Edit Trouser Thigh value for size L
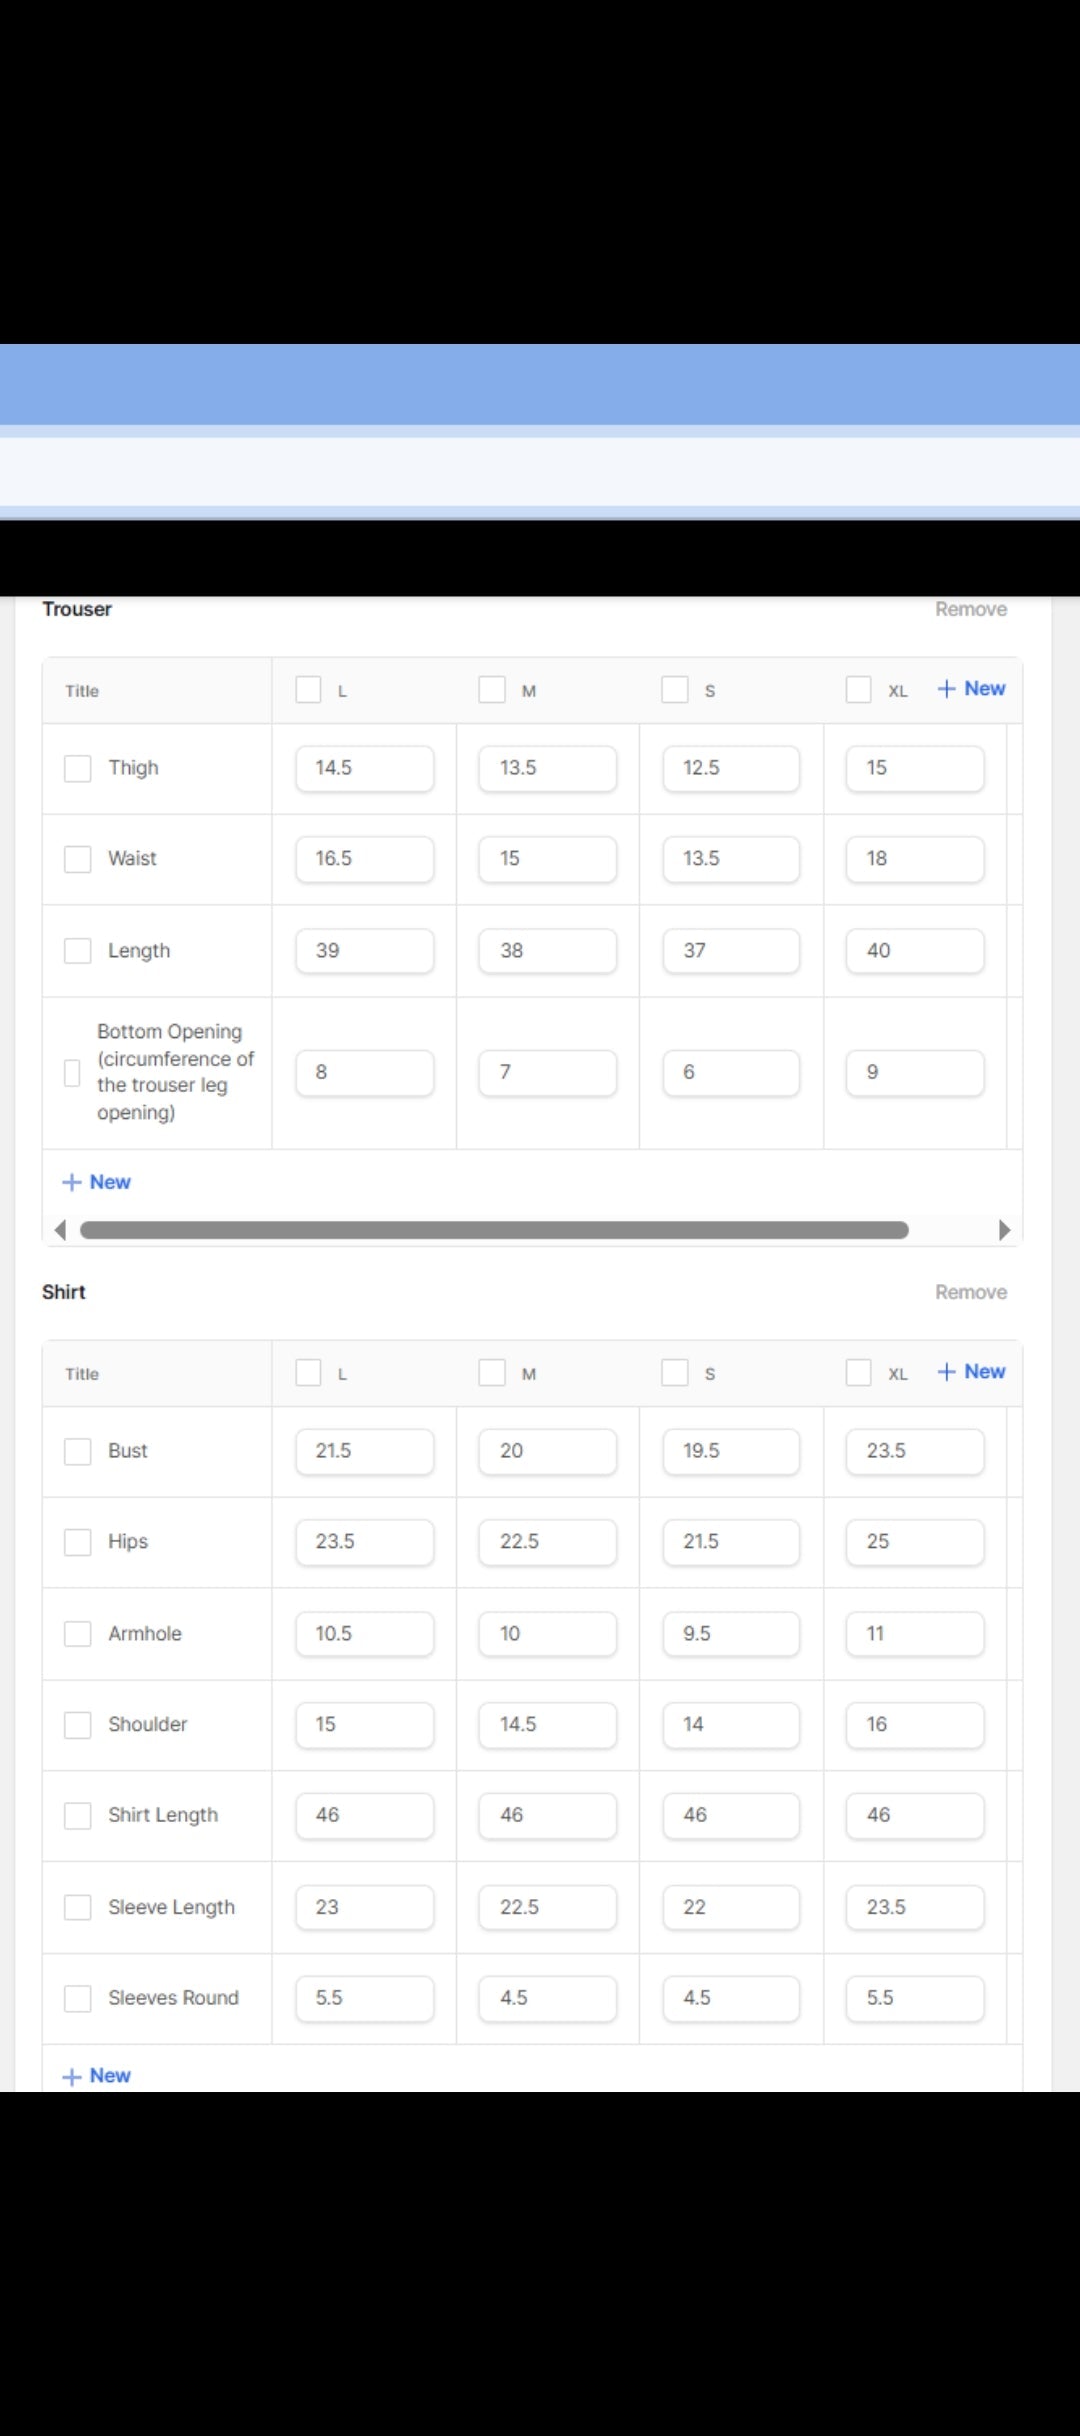The image size is (1080, 2436). pyautogui.click(x=364, y=768)
